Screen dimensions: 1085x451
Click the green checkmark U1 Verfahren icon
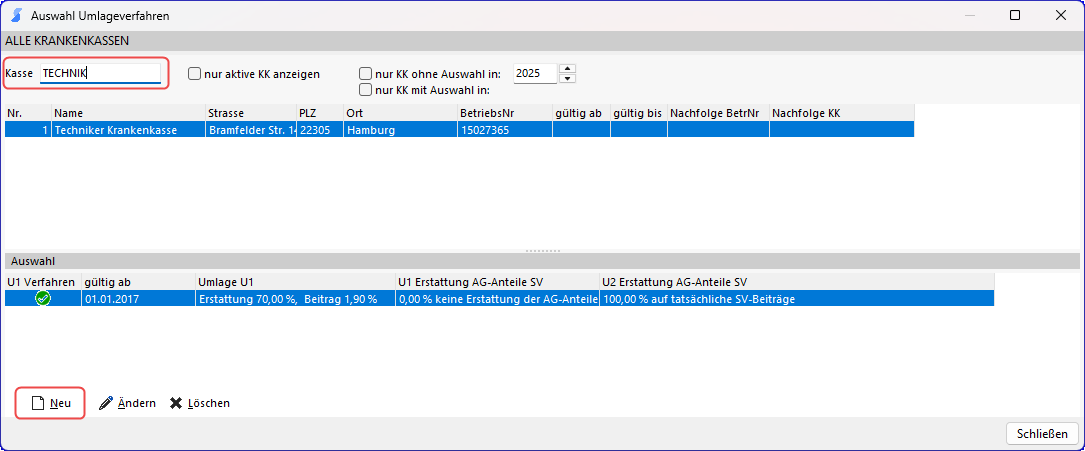43,299
